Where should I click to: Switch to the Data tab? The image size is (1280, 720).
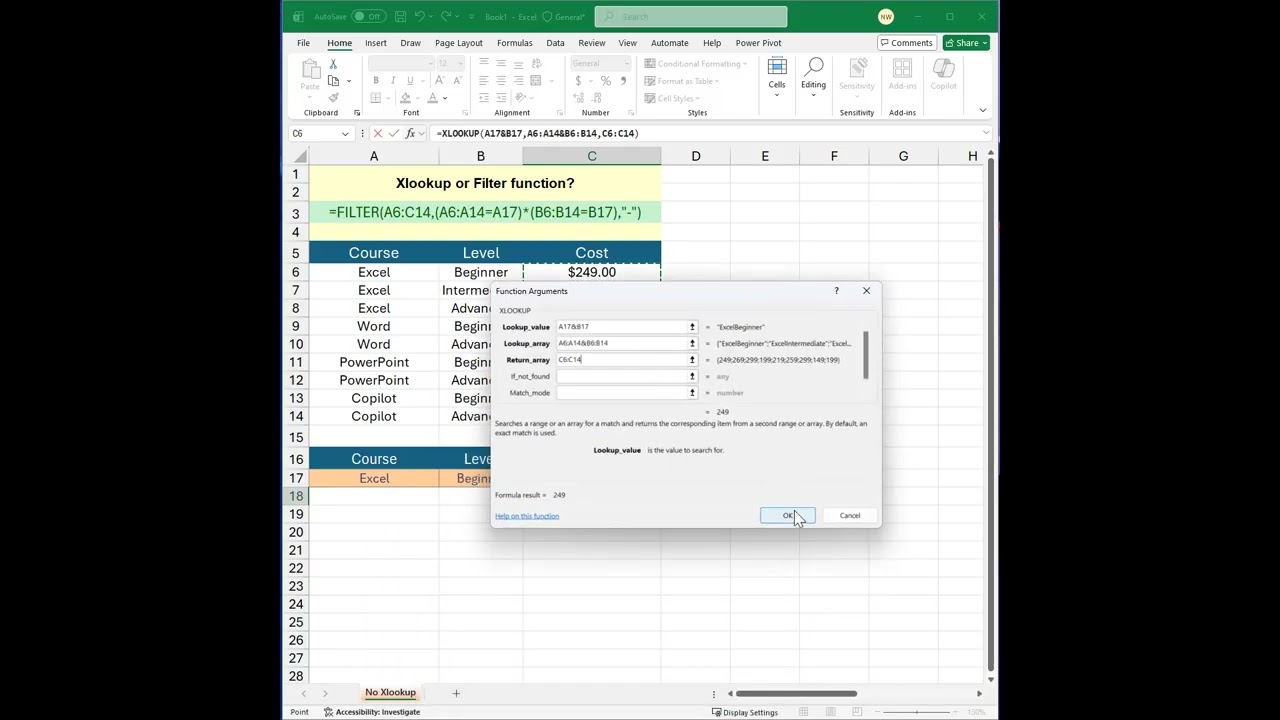[x=555, y=43]
